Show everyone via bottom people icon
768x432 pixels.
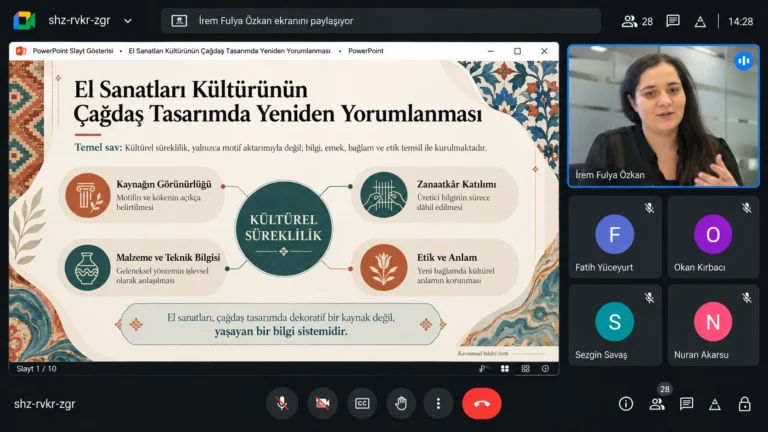[x=657, y=404]
